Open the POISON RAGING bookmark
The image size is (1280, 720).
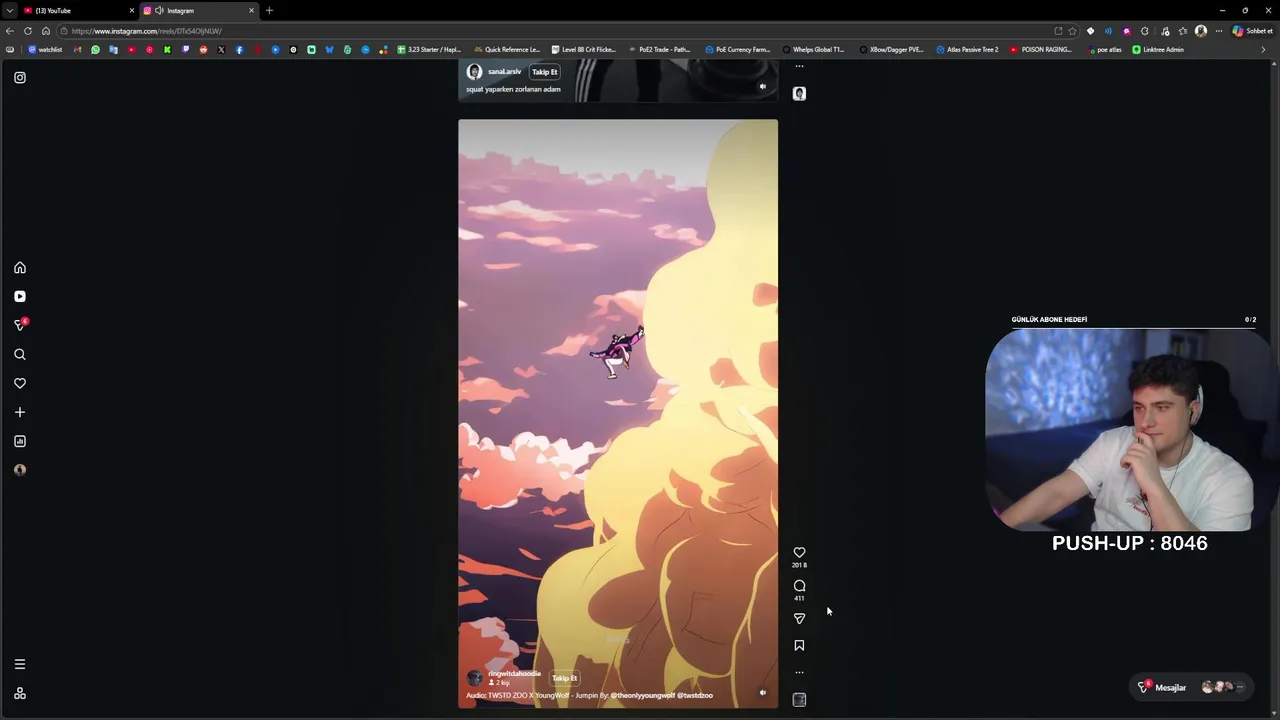tap(1041, 49)
